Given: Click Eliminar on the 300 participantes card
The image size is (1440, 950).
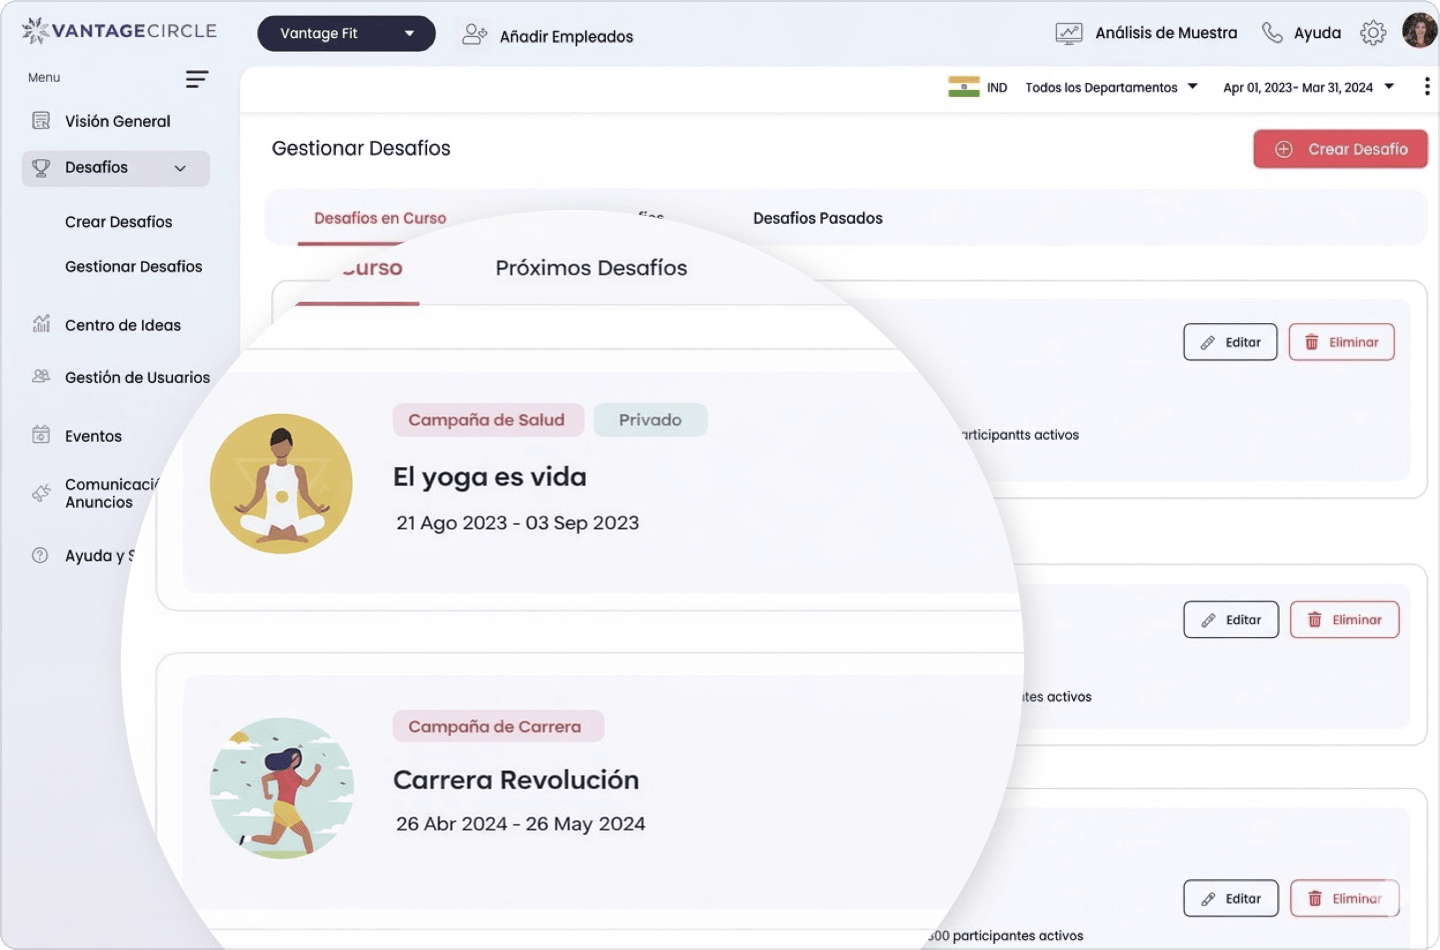Looking at the screenshot, I should [x=1344, y=898].
